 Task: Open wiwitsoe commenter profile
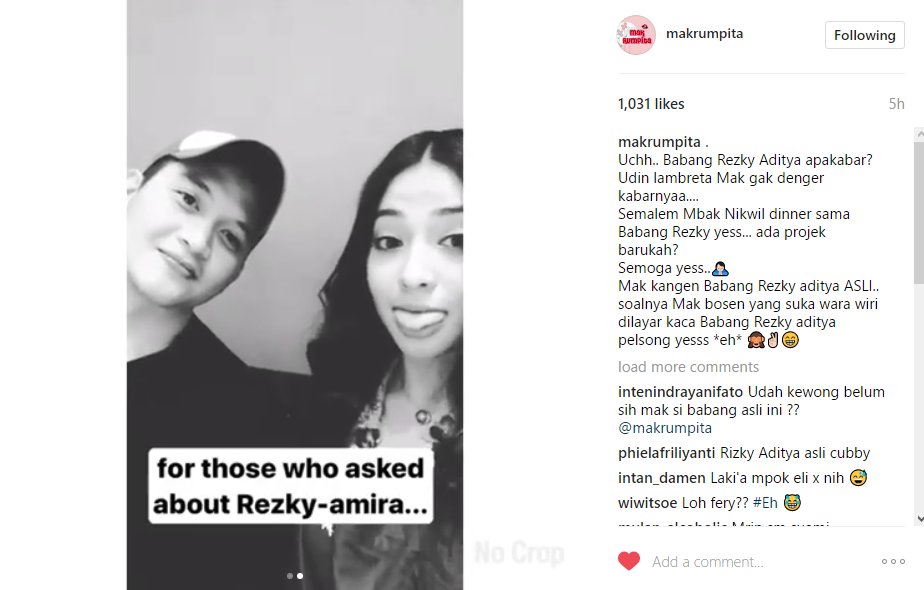[648, 503]
